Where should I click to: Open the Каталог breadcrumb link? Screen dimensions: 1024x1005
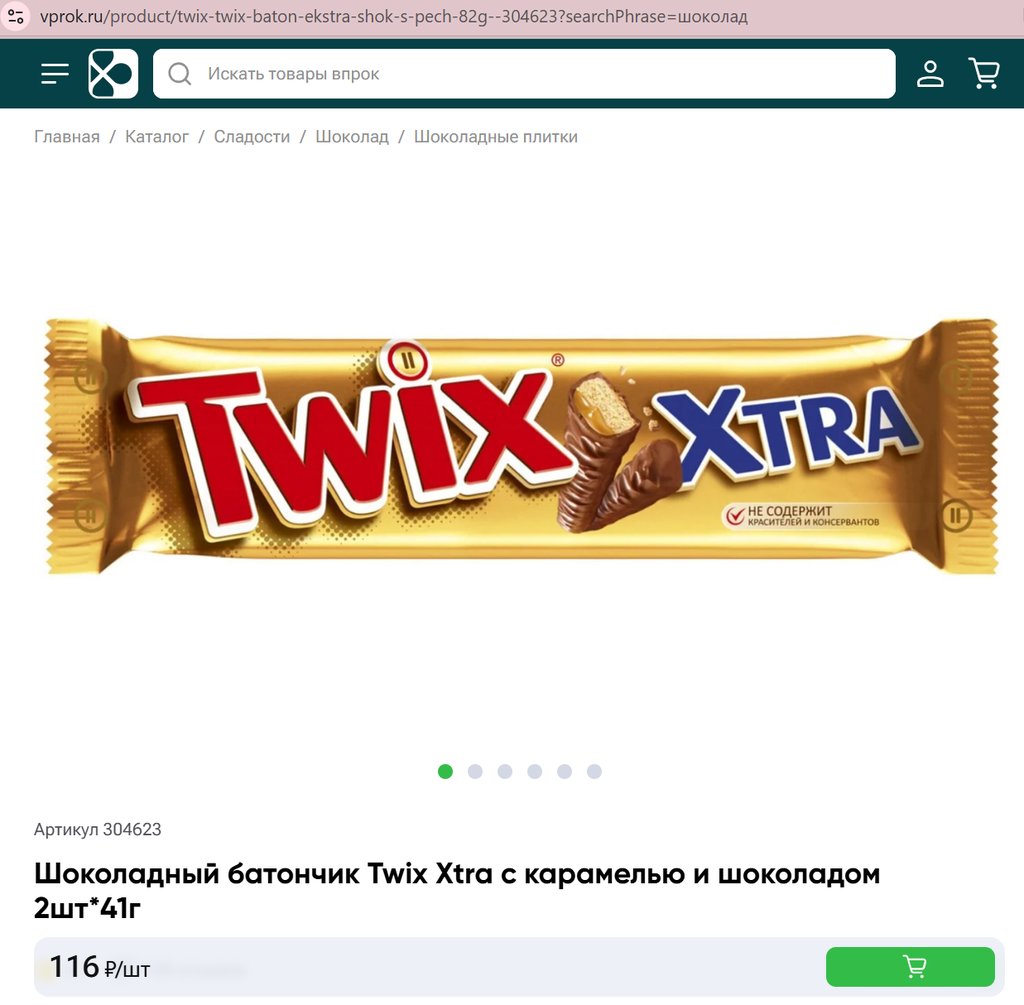tap(157, 136)
